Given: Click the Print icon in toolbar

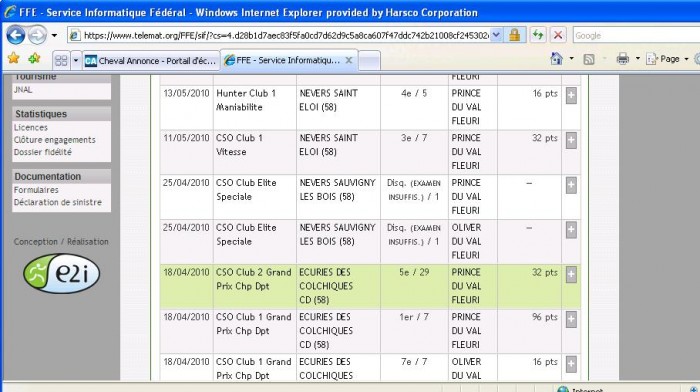Looking at the screenshot, I should tap(622, 58).
